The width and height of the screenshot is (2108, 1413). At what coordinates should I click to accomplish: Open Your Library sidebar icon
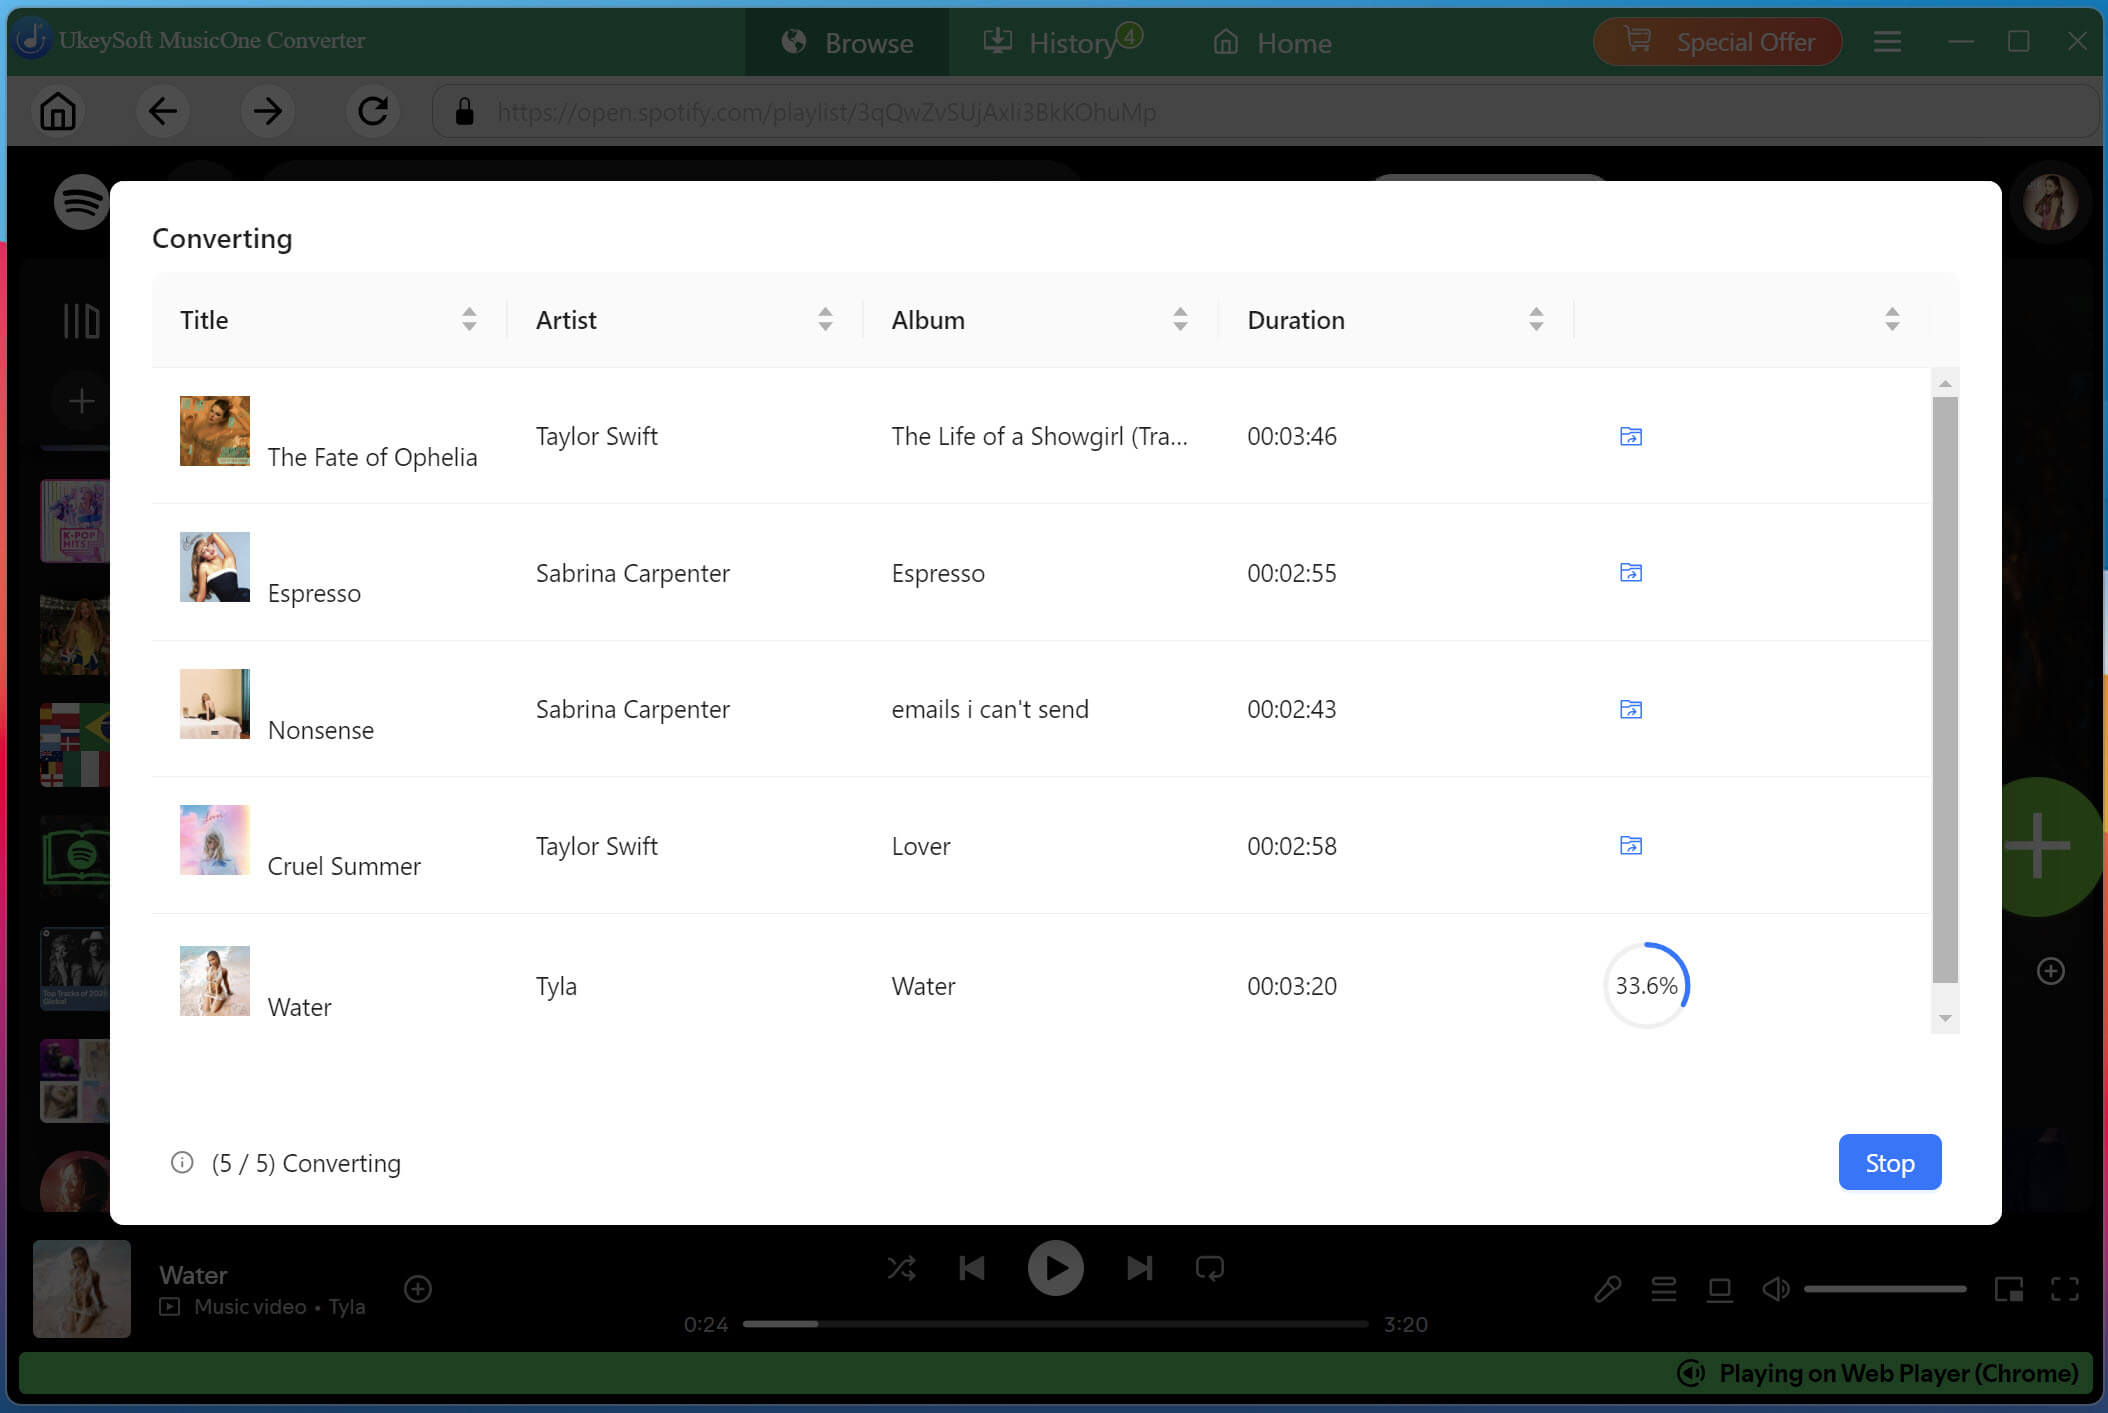pyautogui.click(x=81, y=321)
